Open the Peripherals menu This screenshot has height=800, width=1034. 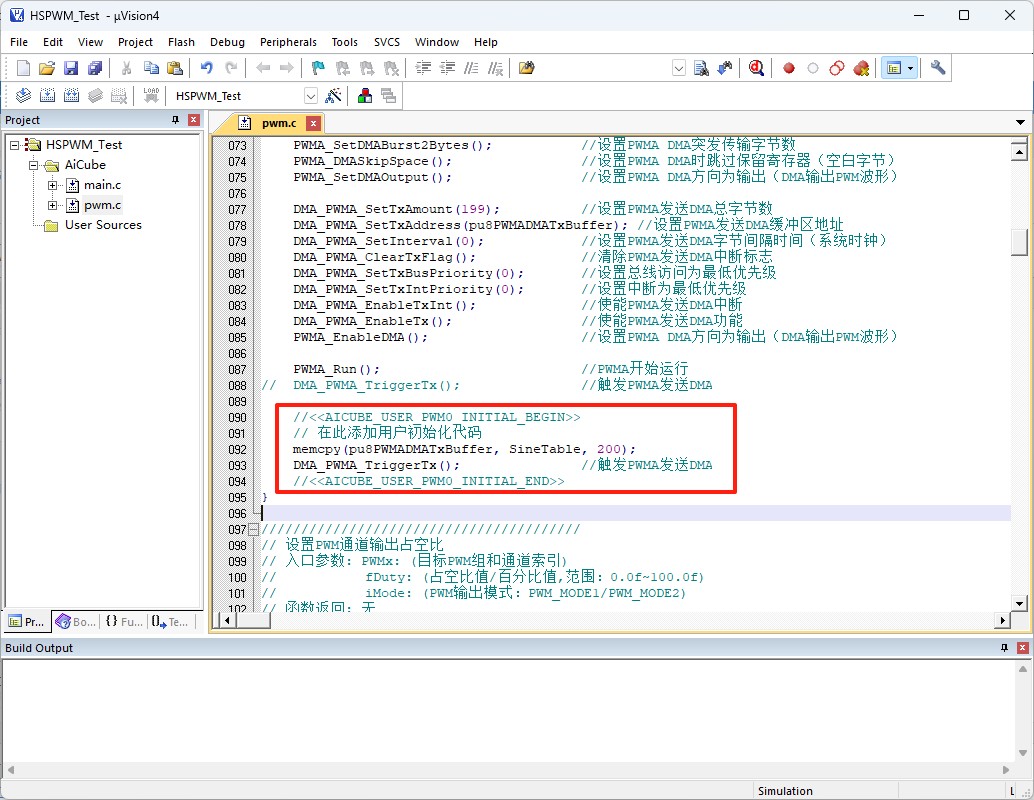click(288, 42)
